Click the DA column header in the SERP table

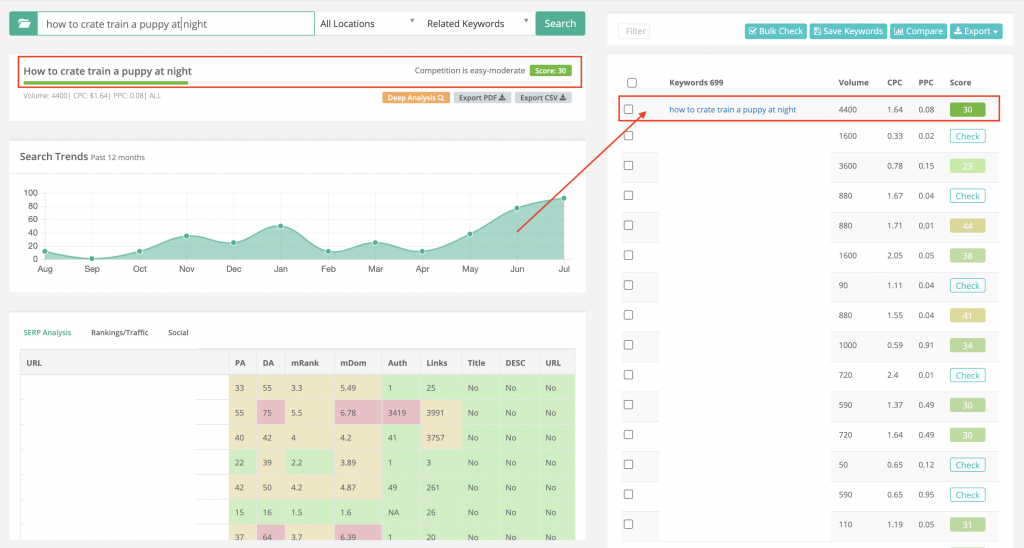(268, 363)
